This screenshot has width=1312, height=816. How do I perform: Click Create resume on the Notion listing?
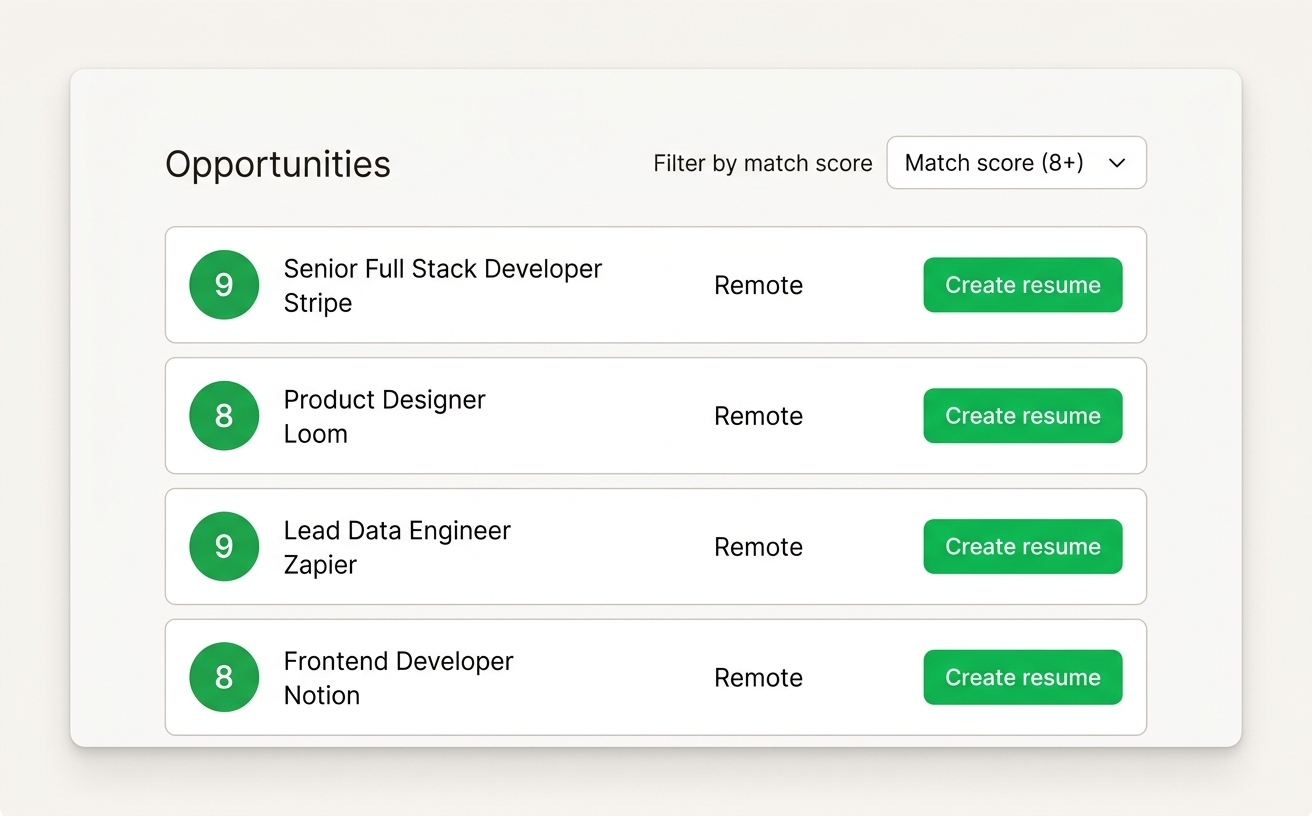(x=1022, y=677)
